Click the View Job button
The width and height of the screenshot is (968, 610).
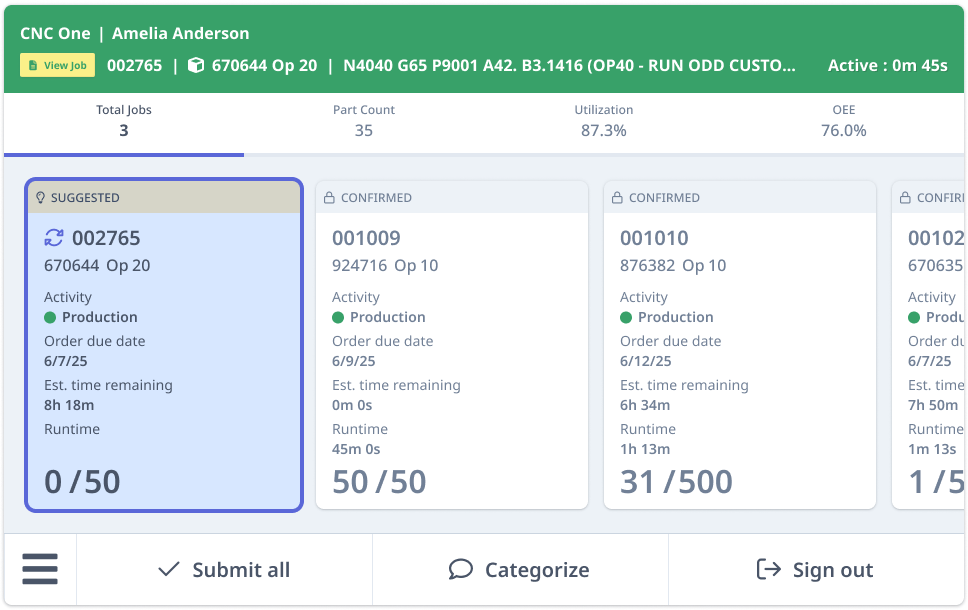click(57, 63)
